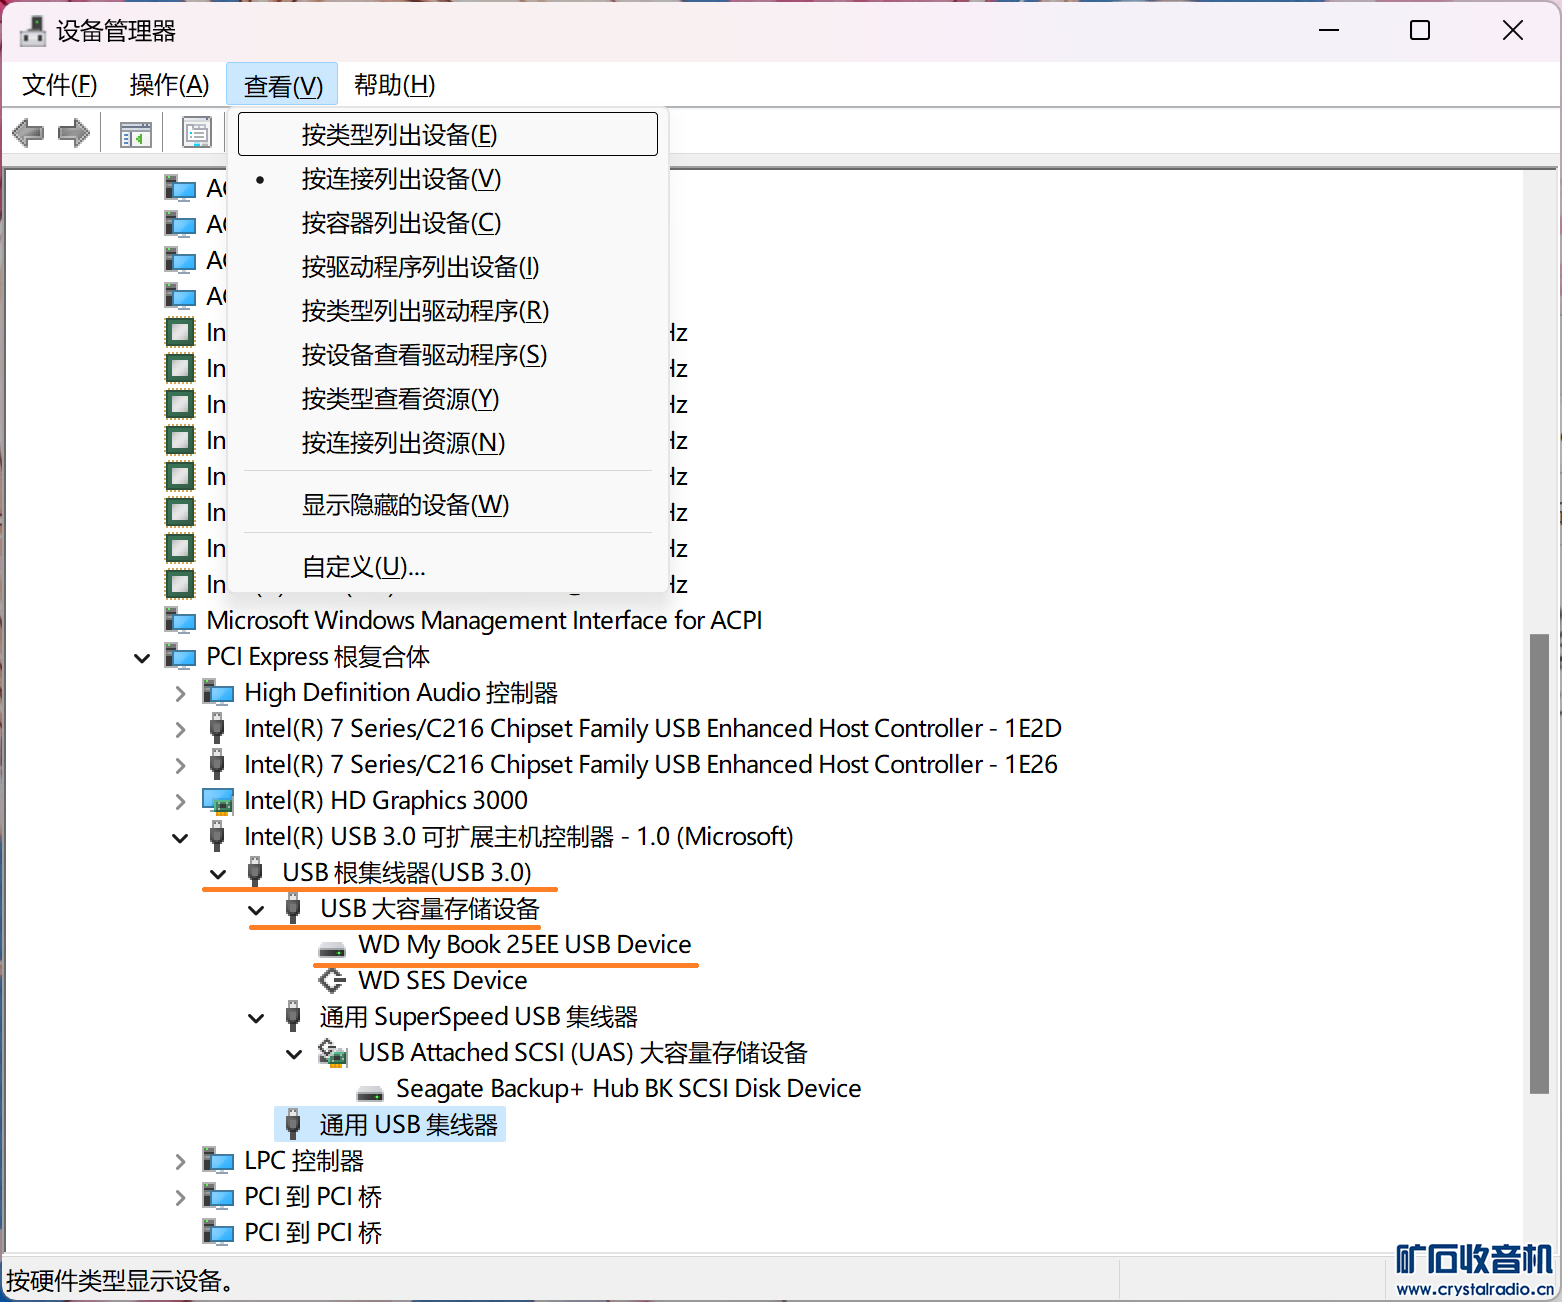Expand the High Definition Audio 控制器 node
The height and width of the screenshot is (1302, 1562).
coord(180,693)
